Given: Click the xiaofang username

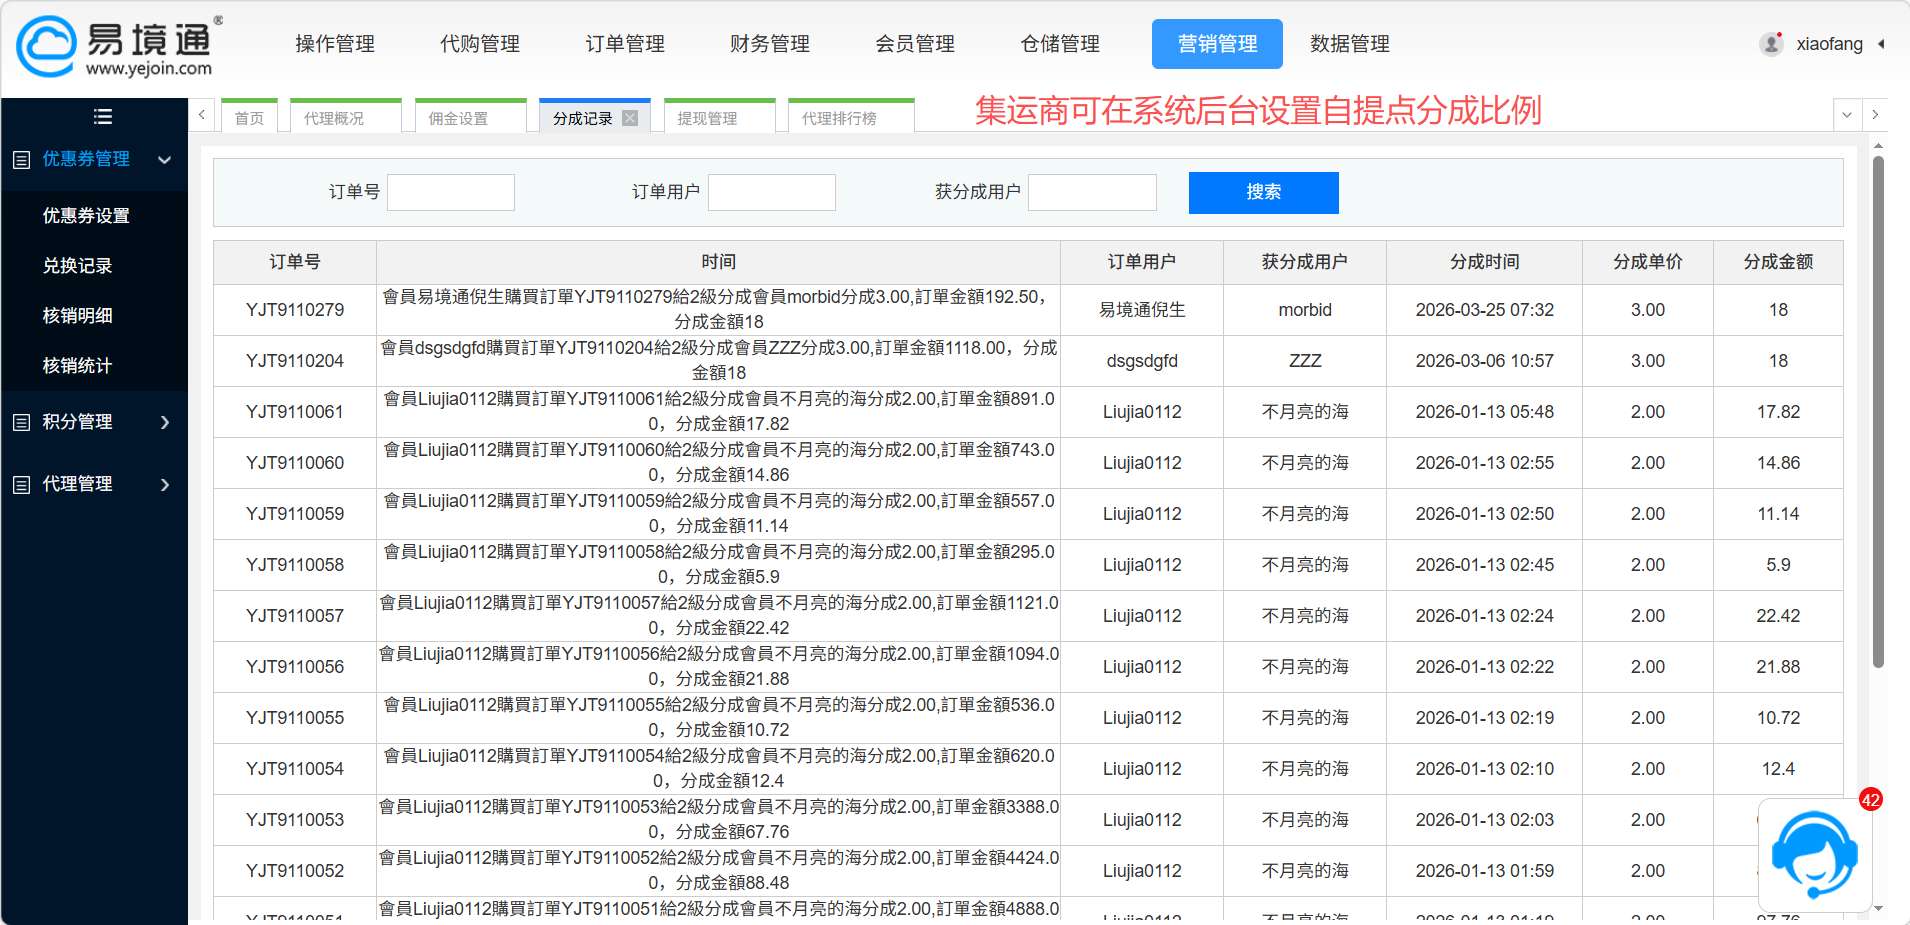Looking at the screenshot, I should [x=1829, y=44].
